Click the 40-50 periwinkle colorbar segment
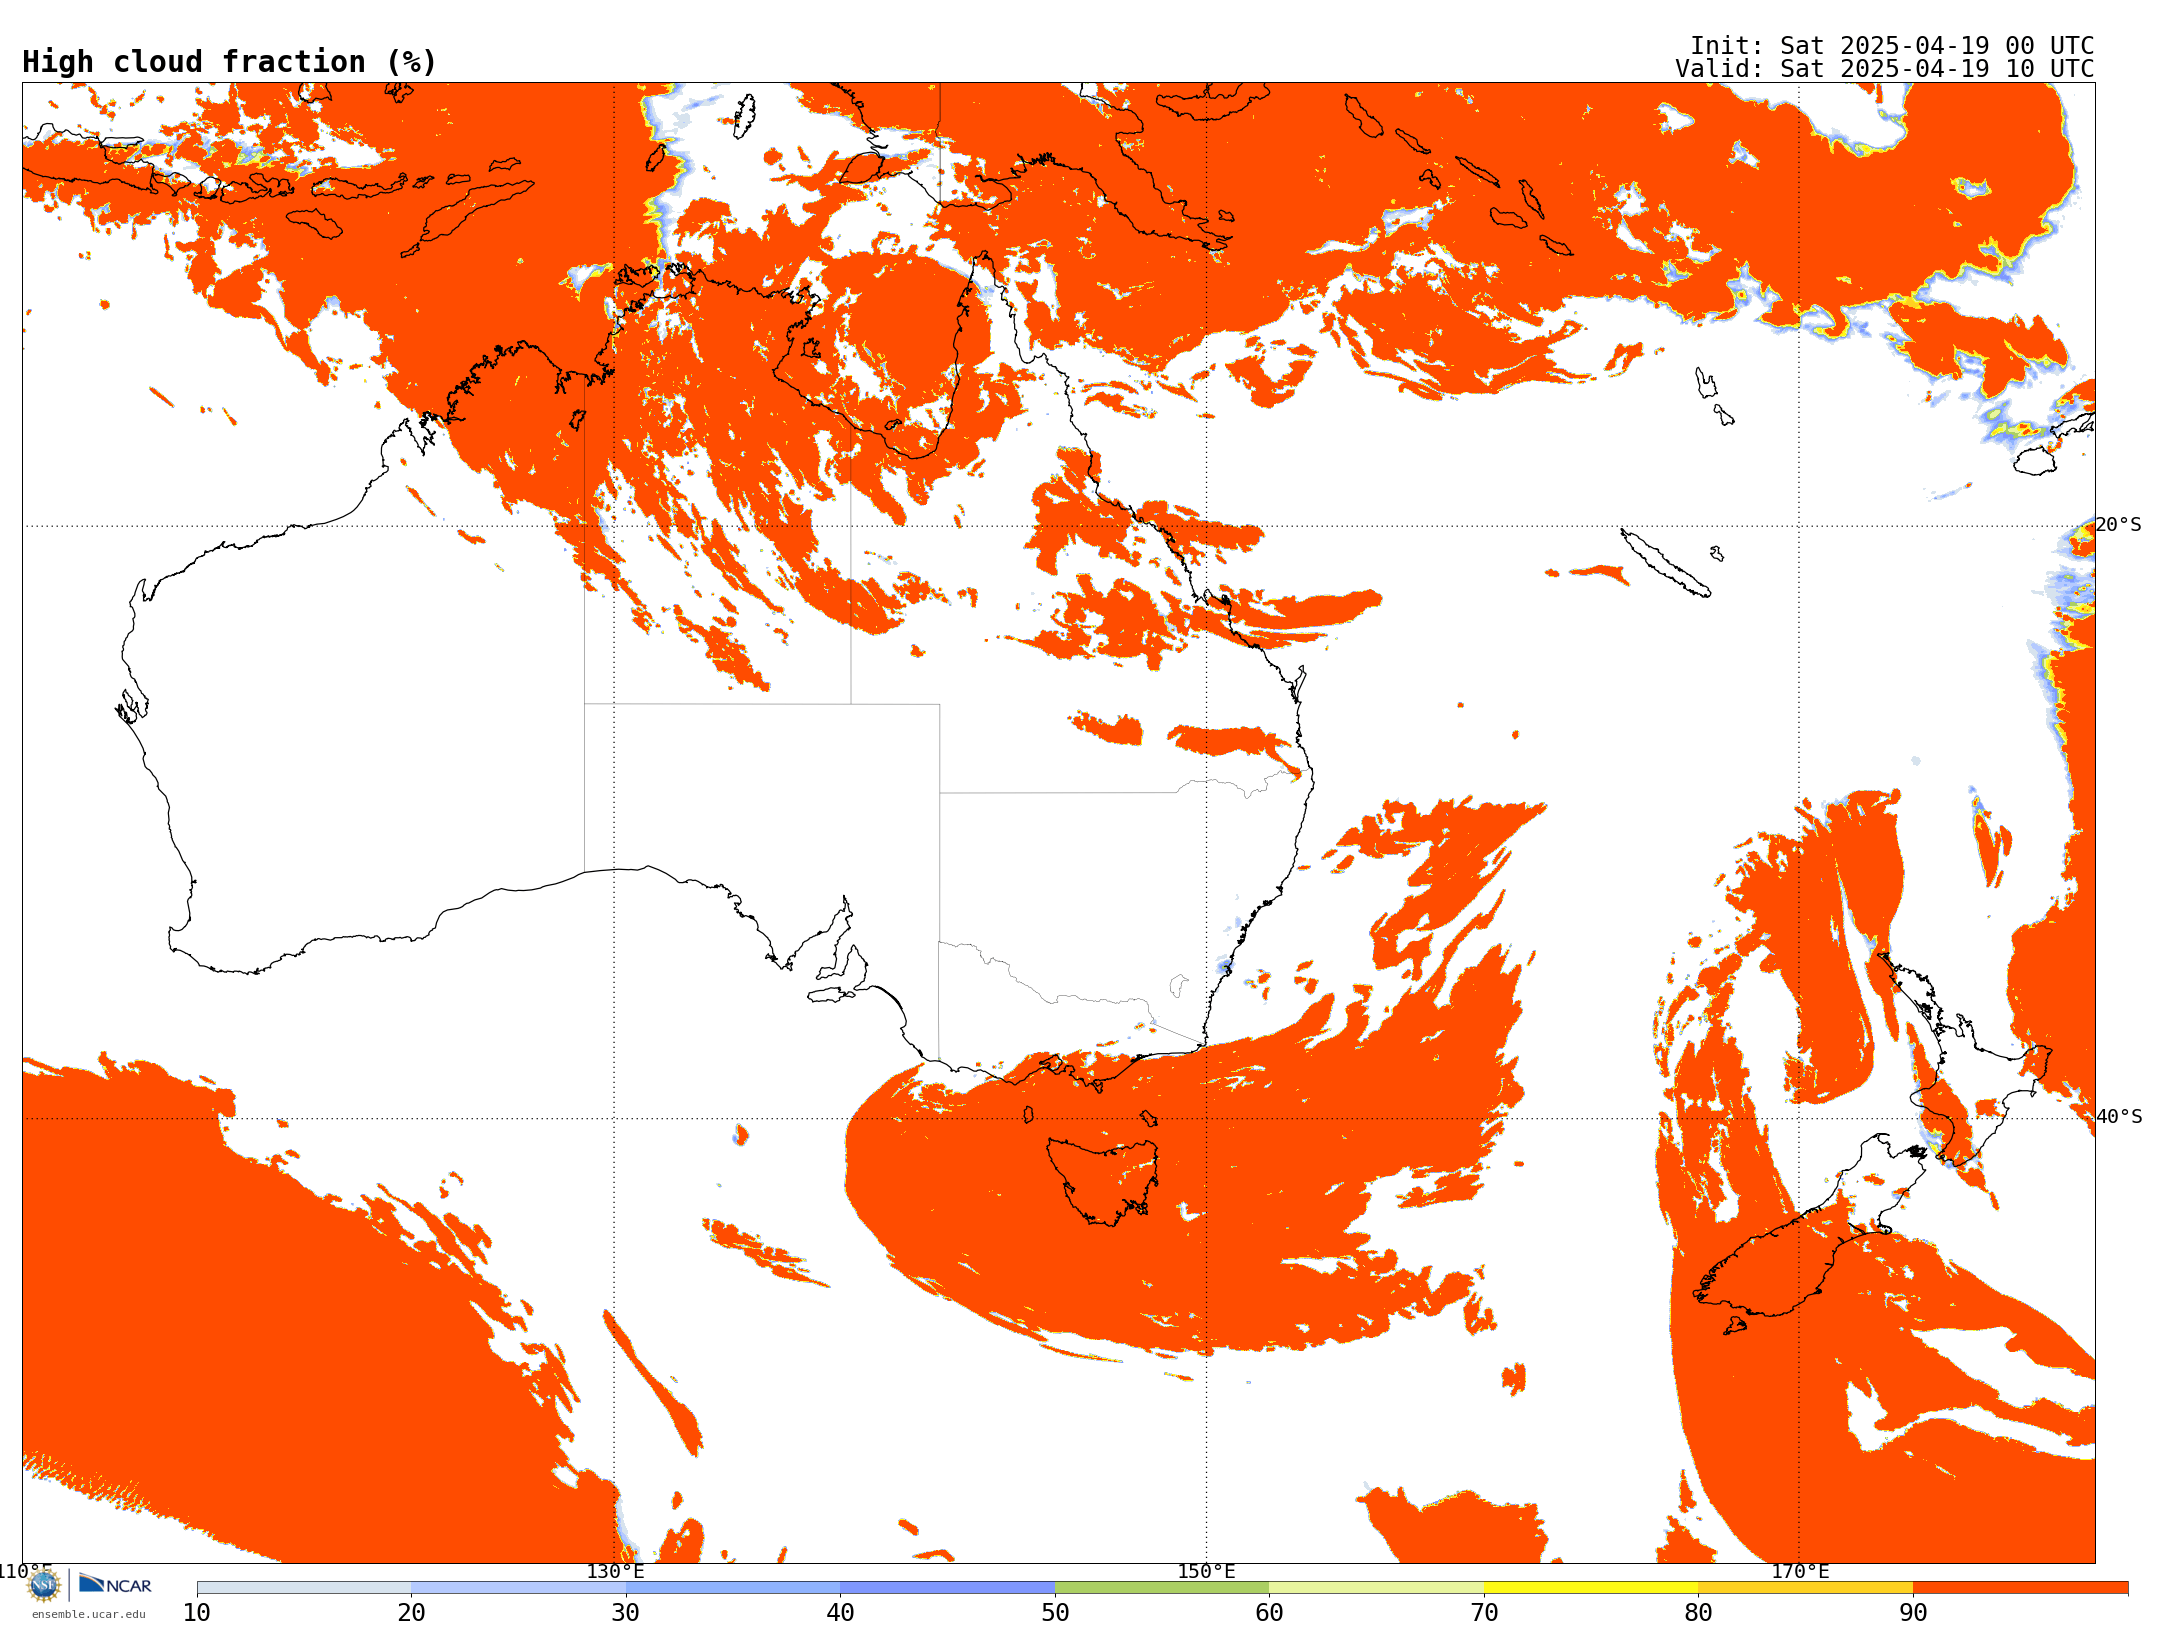2160x1626 pixels. [x=947, y=1588]
